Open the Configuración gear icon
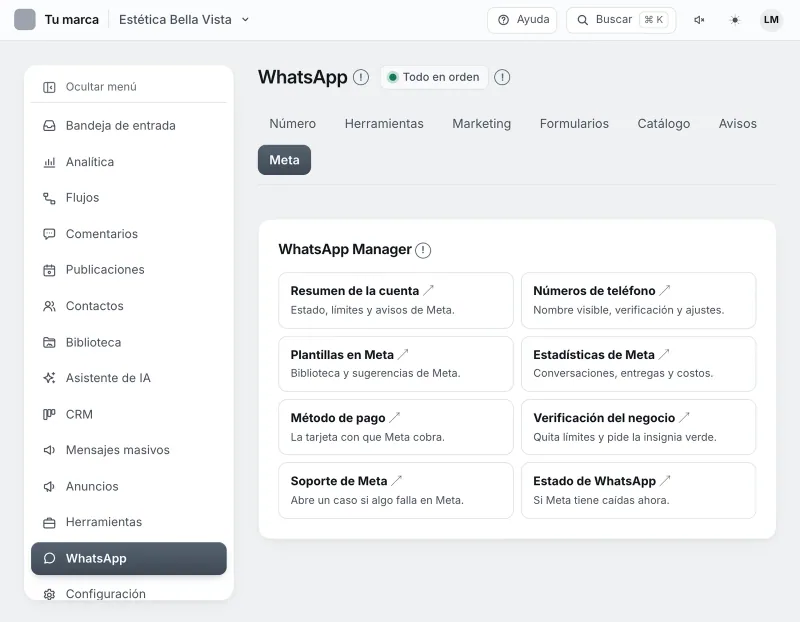 pos(49,594)
